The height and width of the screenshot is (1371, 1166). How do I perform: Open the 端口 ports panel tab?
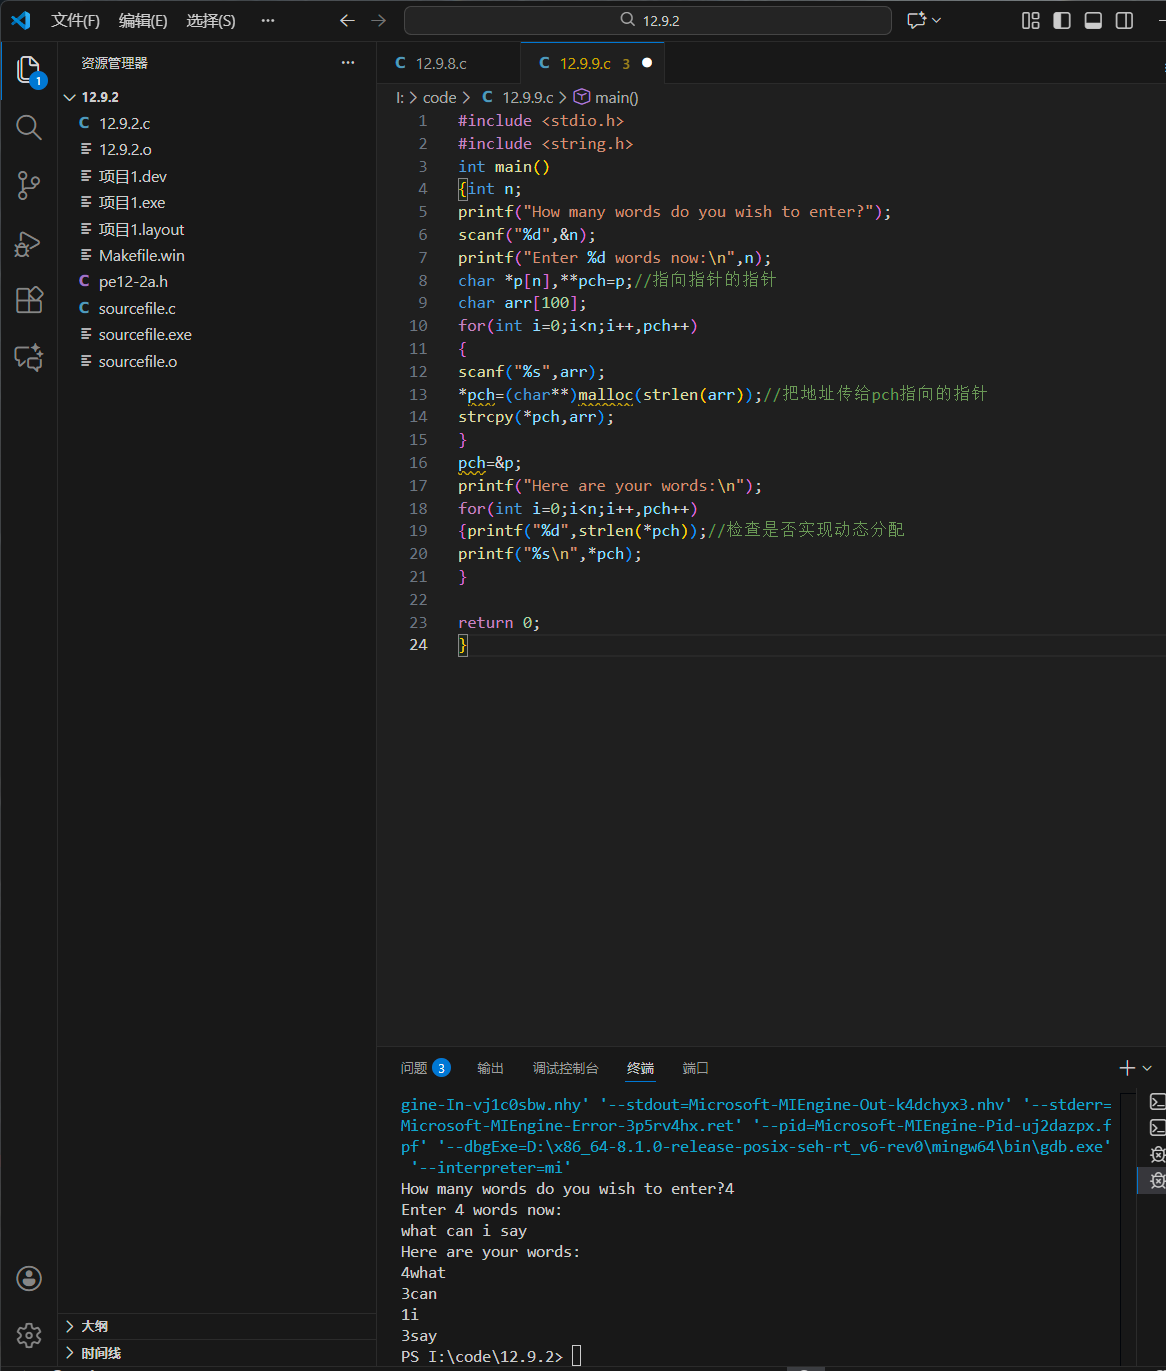point(695,1068)
